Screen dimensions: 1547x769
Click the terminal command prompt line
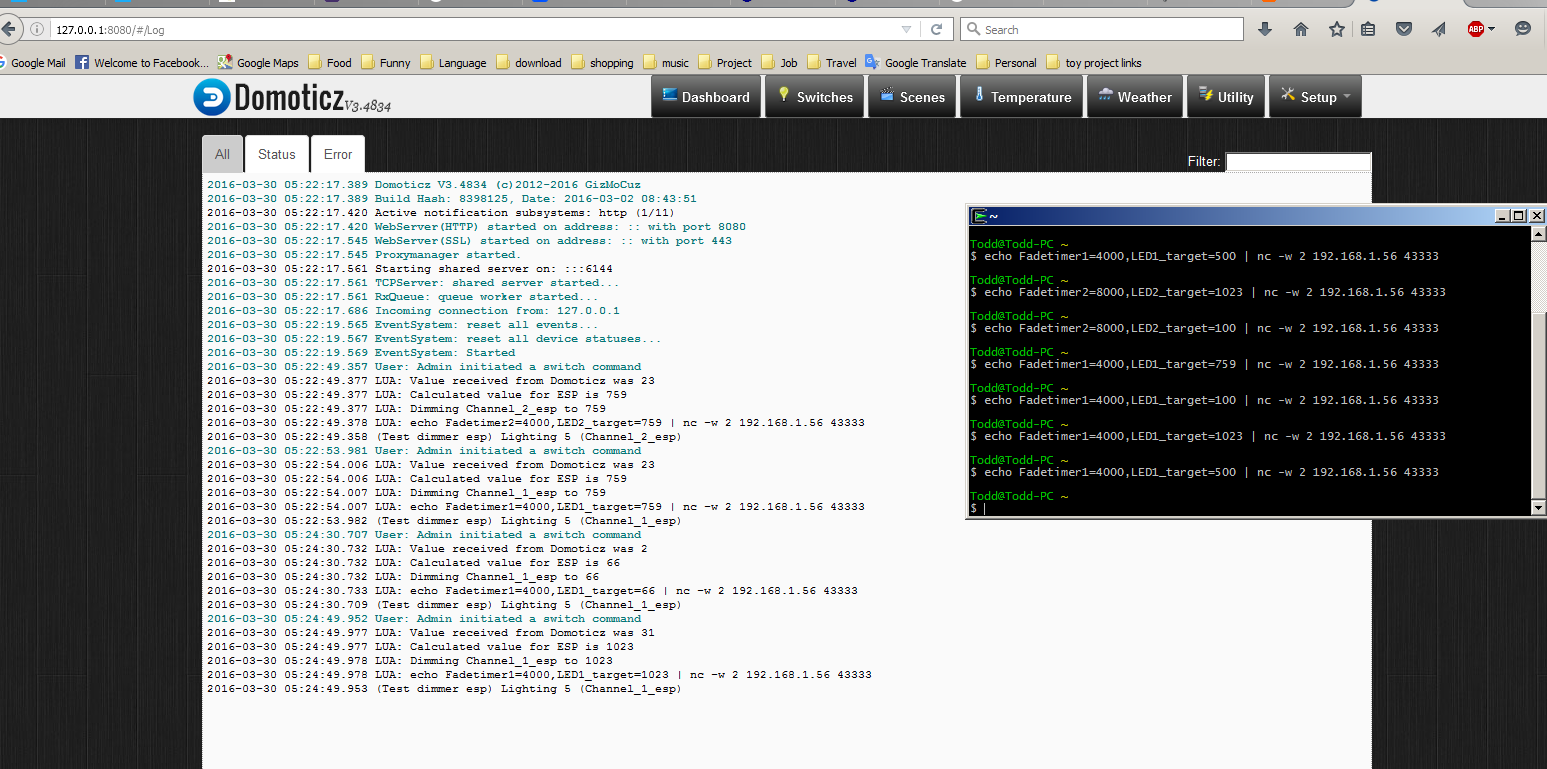click(977, 508)
